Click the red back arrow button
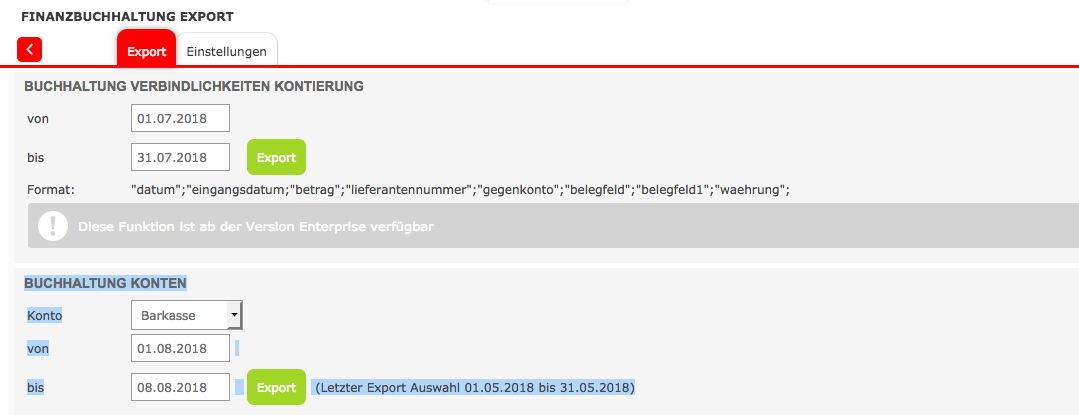This screenshot has width=1079, height=415. (30, 49)
